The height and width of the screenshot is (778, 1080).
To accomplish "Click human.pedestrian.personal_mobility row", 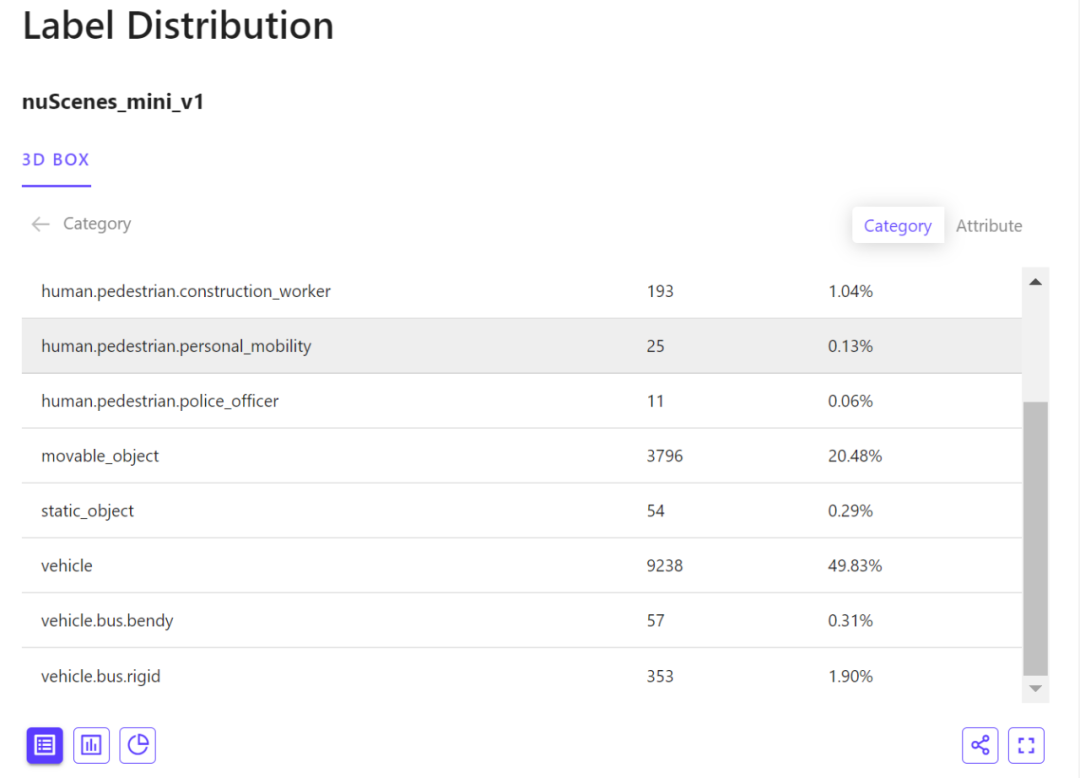I will click(x=176, y=346).
